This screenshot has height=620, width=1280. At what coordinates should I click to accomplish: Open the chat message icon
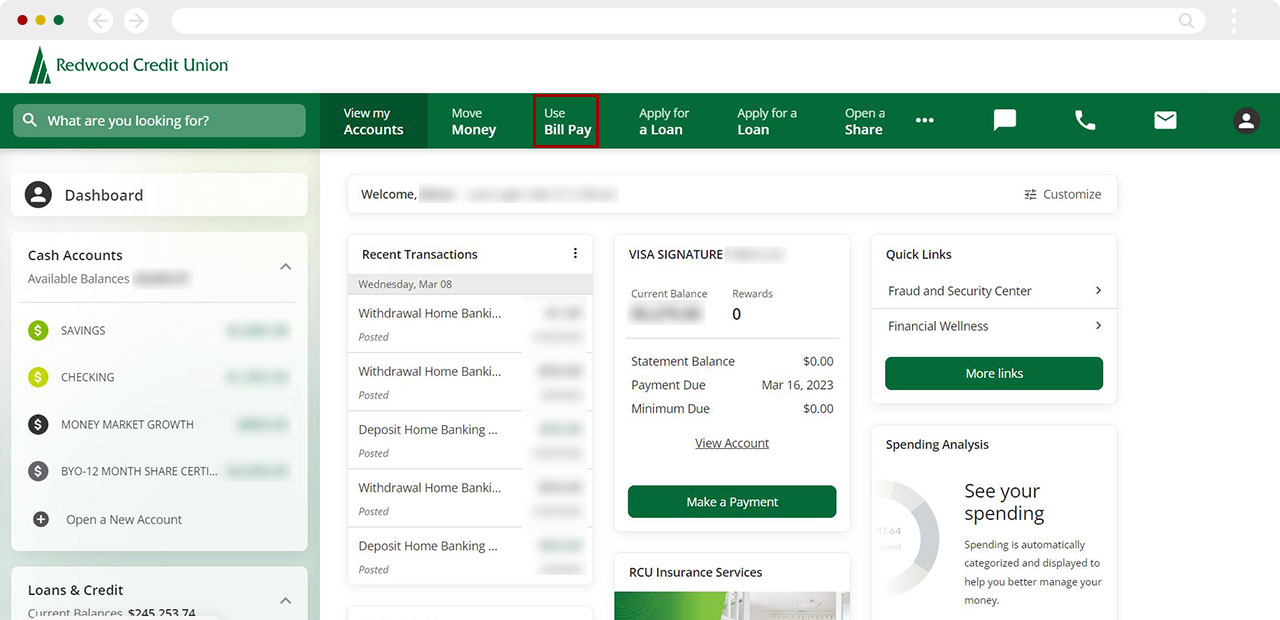[x=1005, y=120]
